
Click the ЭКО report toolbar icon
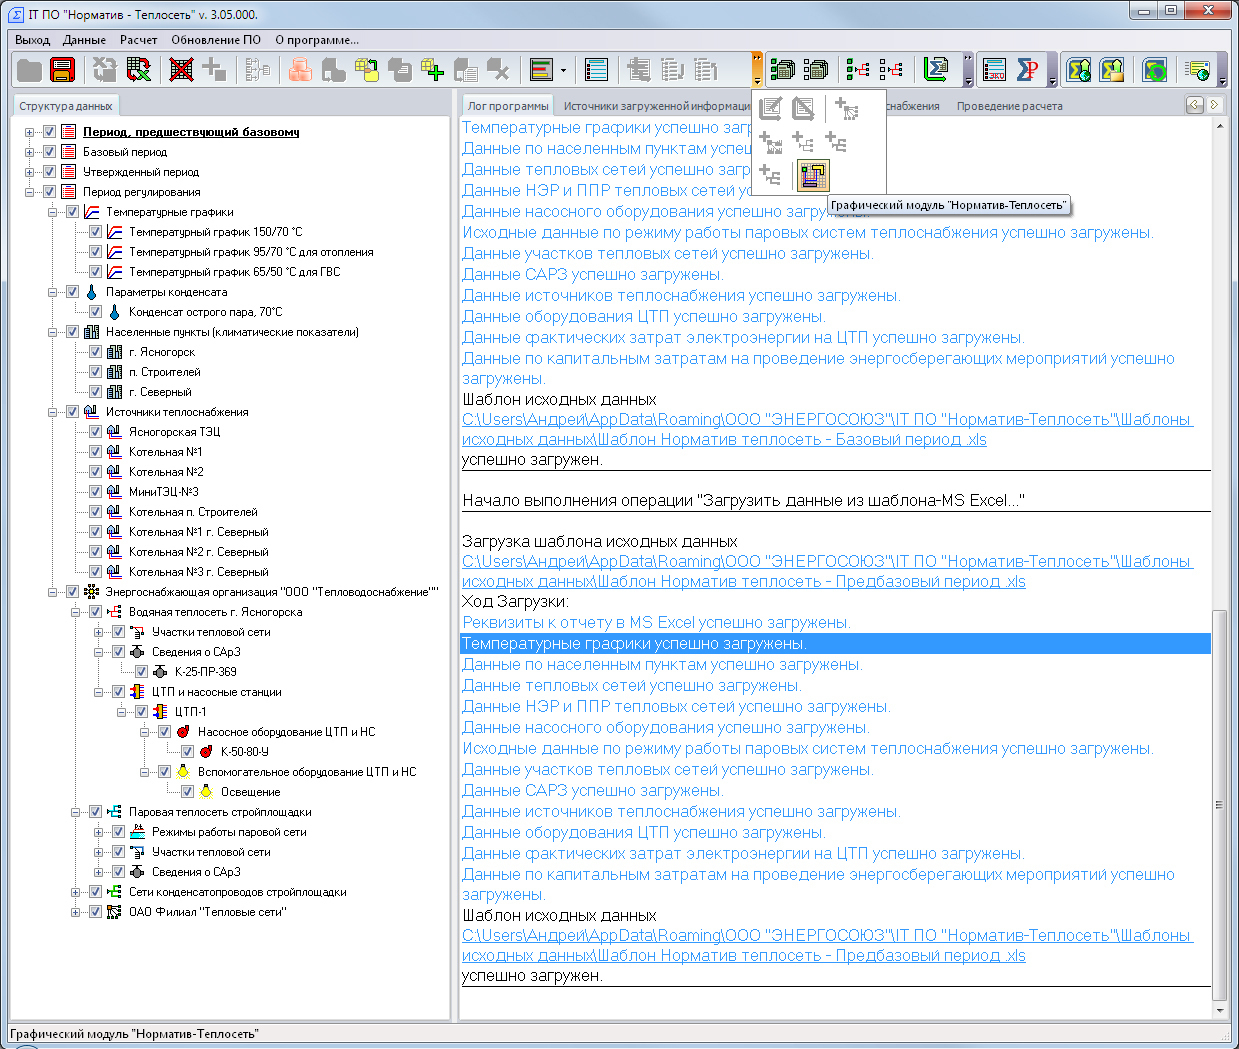point(994,70)
